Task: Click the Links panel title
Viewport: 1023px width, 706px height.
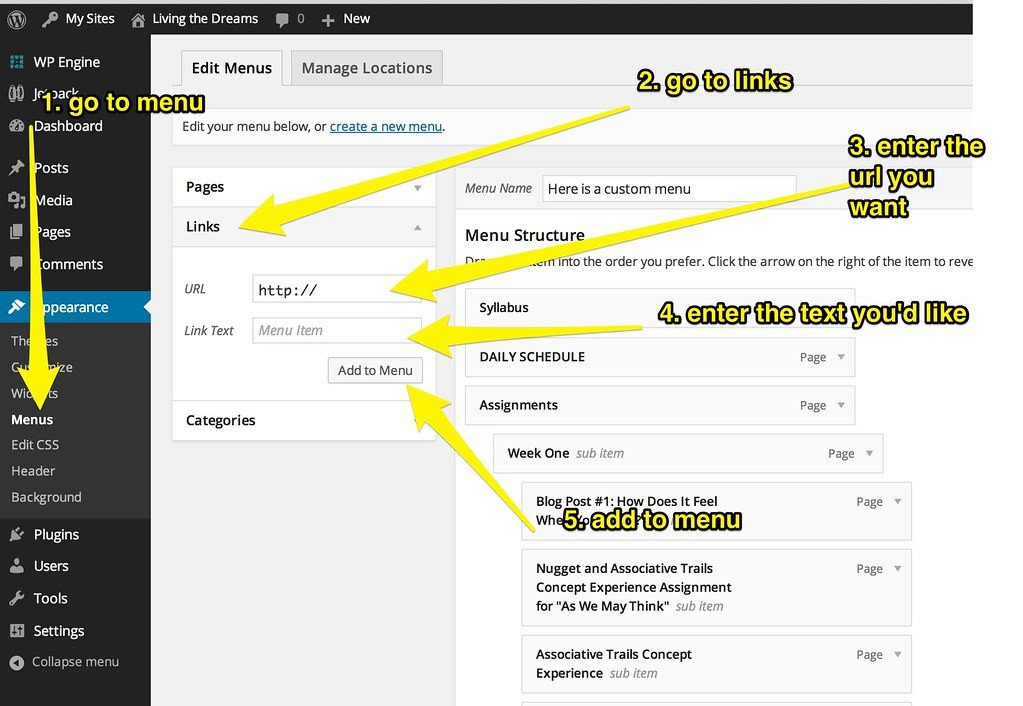Action: click(x=203, y=226)
